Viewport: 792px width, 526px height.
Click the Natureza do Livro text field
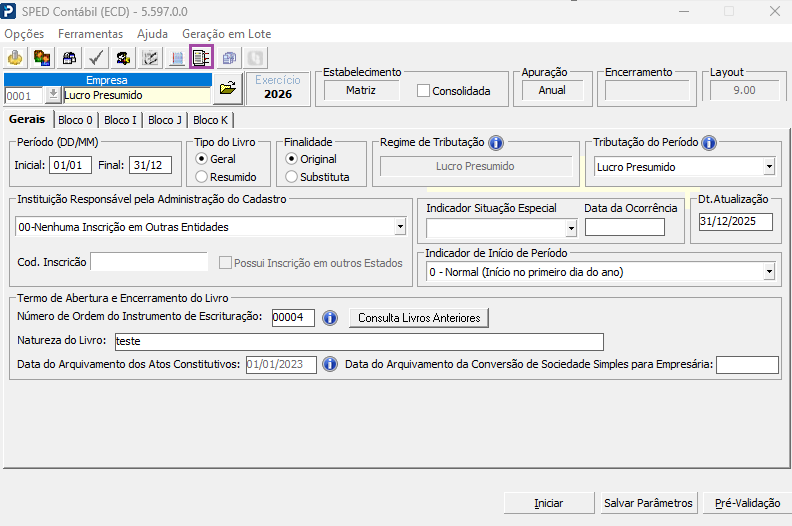[x=359, y=342]
